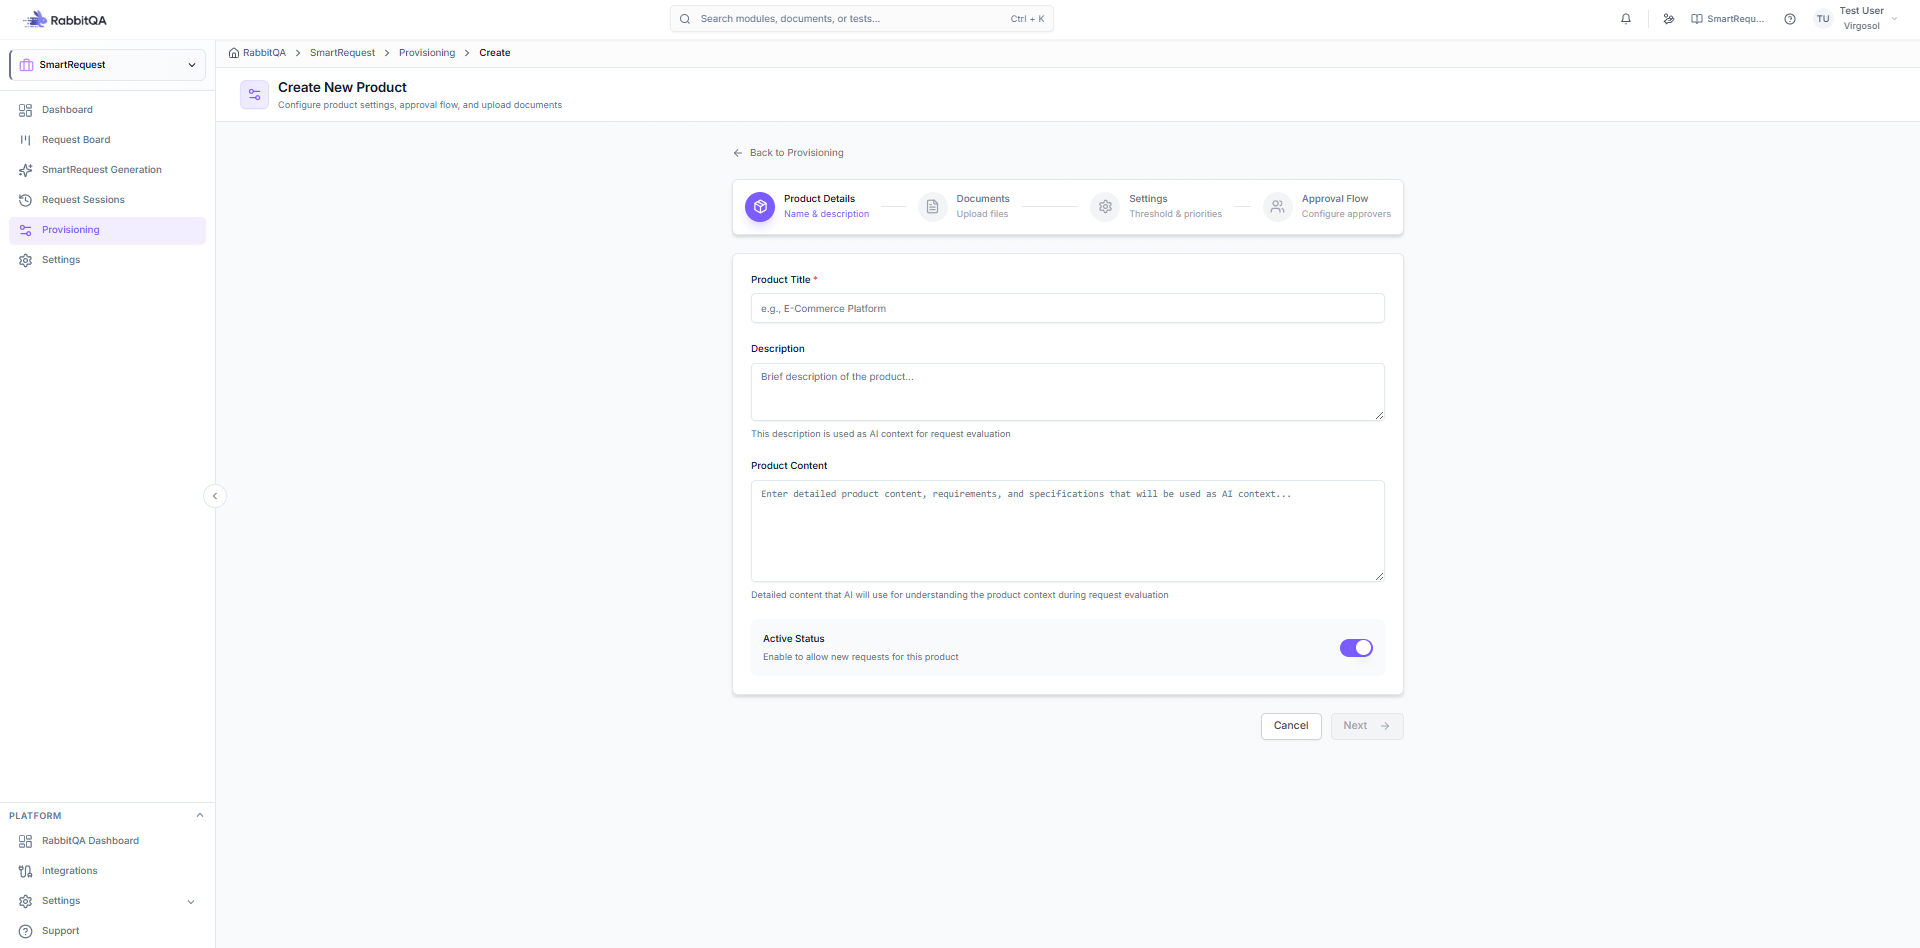Click the hand-with-coin icon beside the bell

(x=1669, y=19)
